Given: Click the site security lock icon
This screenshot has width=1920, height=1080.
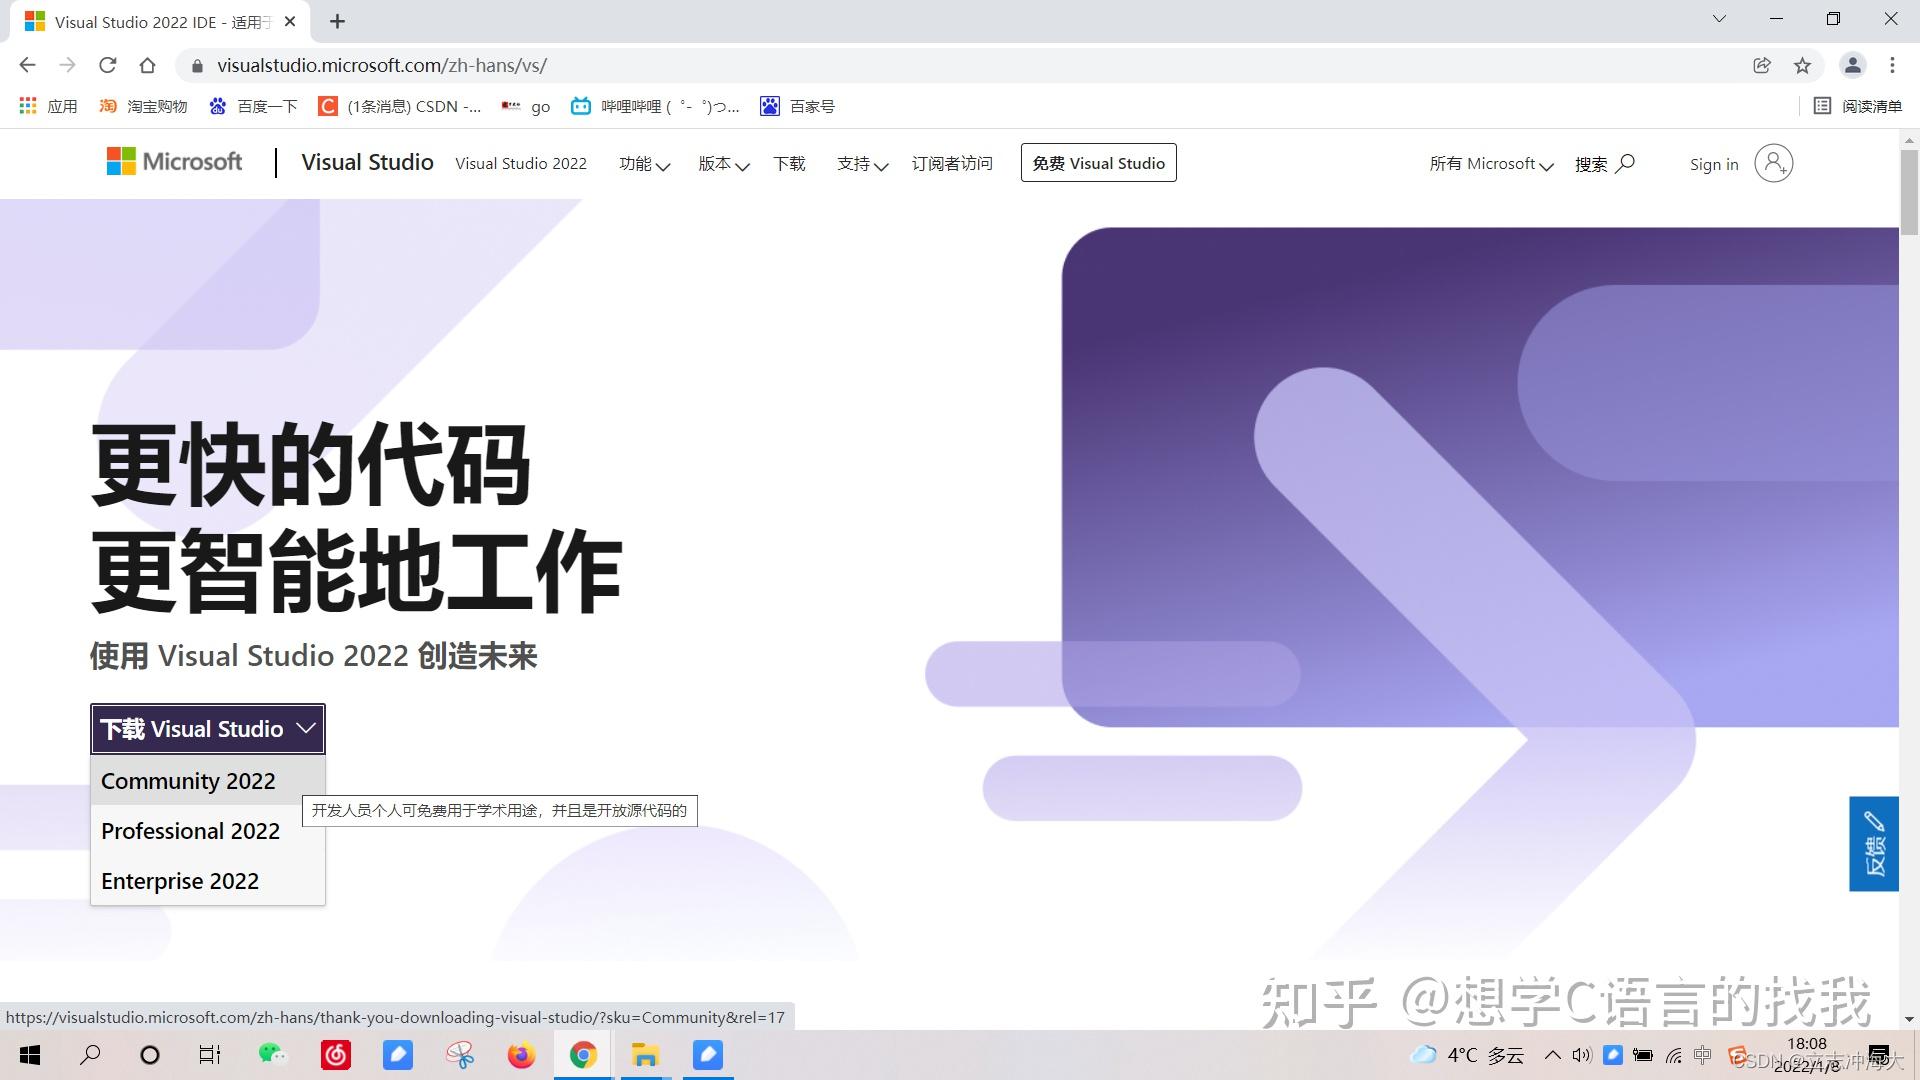Looking at the screenshot, I should tap(196, 65).
